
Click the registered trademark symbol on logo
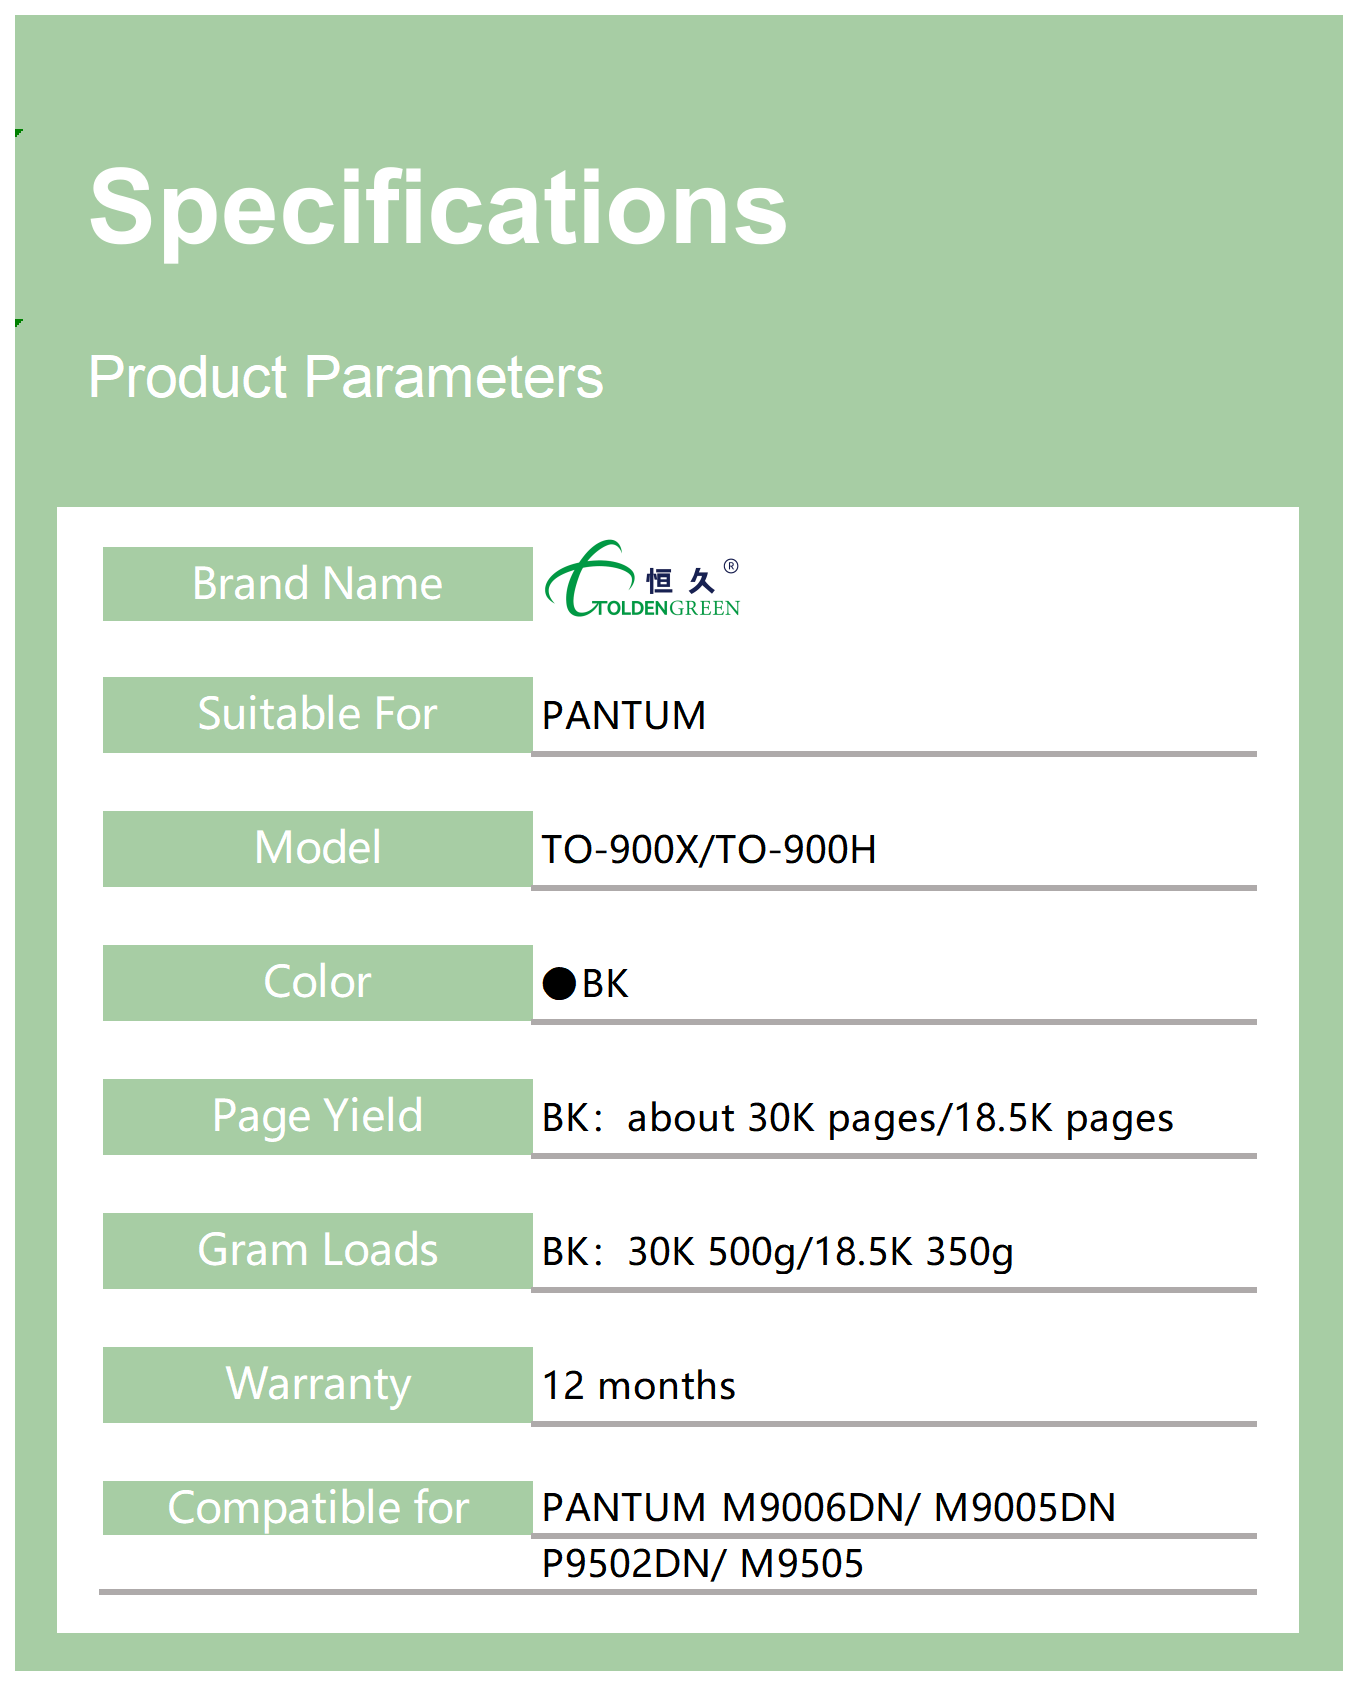tap(731, 566)
